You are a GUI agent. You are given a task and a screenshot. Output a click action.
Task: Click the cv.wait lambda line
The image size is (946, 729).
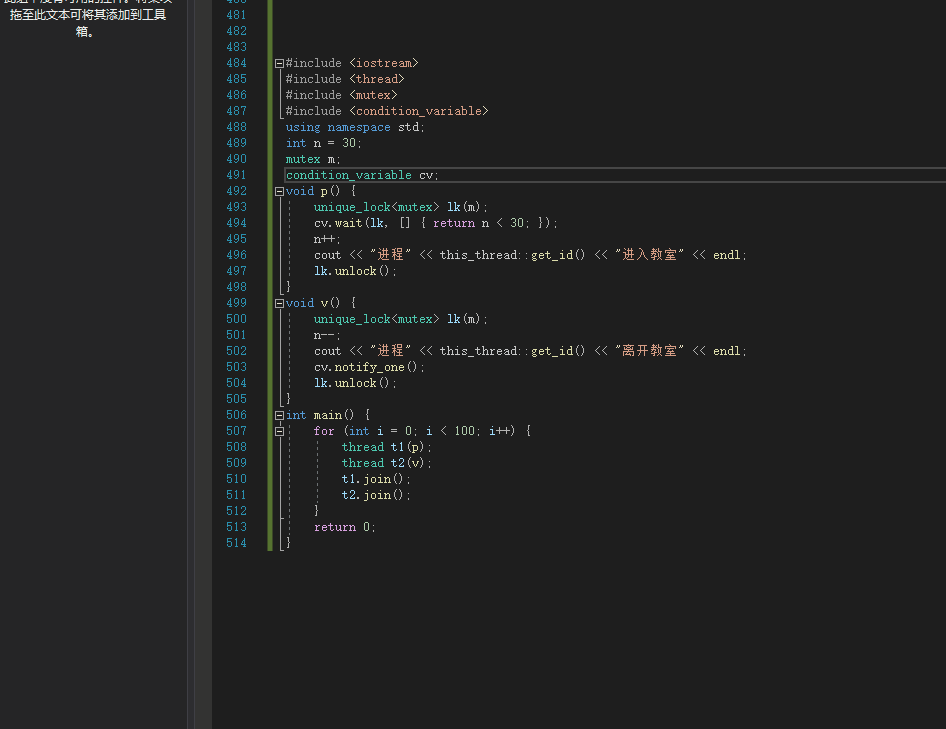(x=436, y=223)
